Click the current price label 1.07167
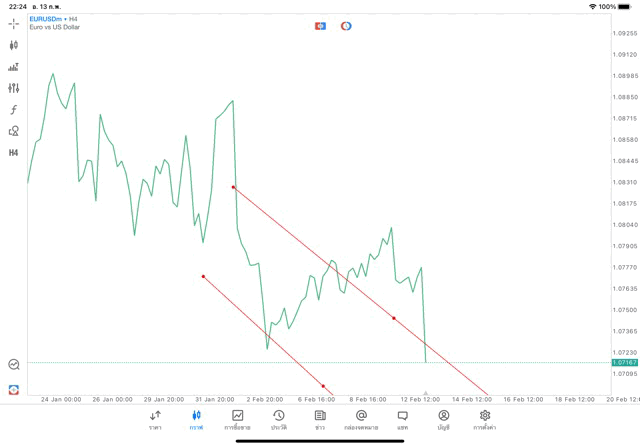This screenshot has width=640, height=447. [x=625, y=362]
